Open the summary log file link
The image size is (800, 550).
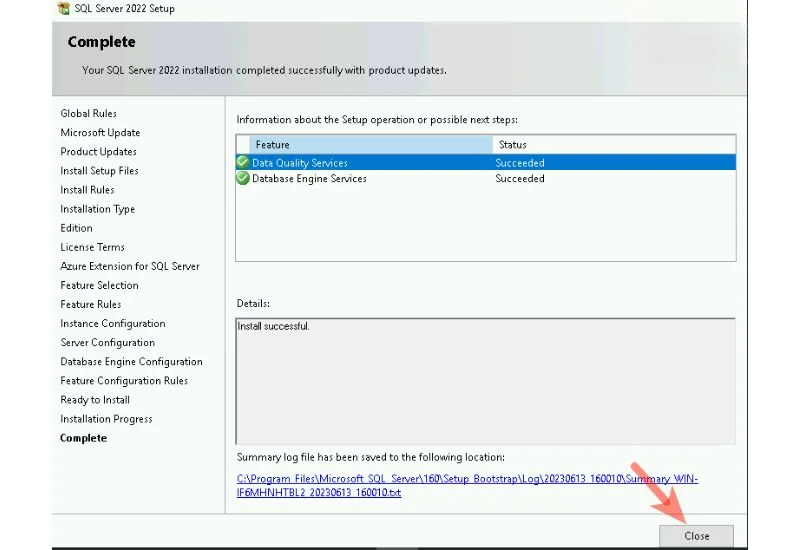tap(467, 486)
